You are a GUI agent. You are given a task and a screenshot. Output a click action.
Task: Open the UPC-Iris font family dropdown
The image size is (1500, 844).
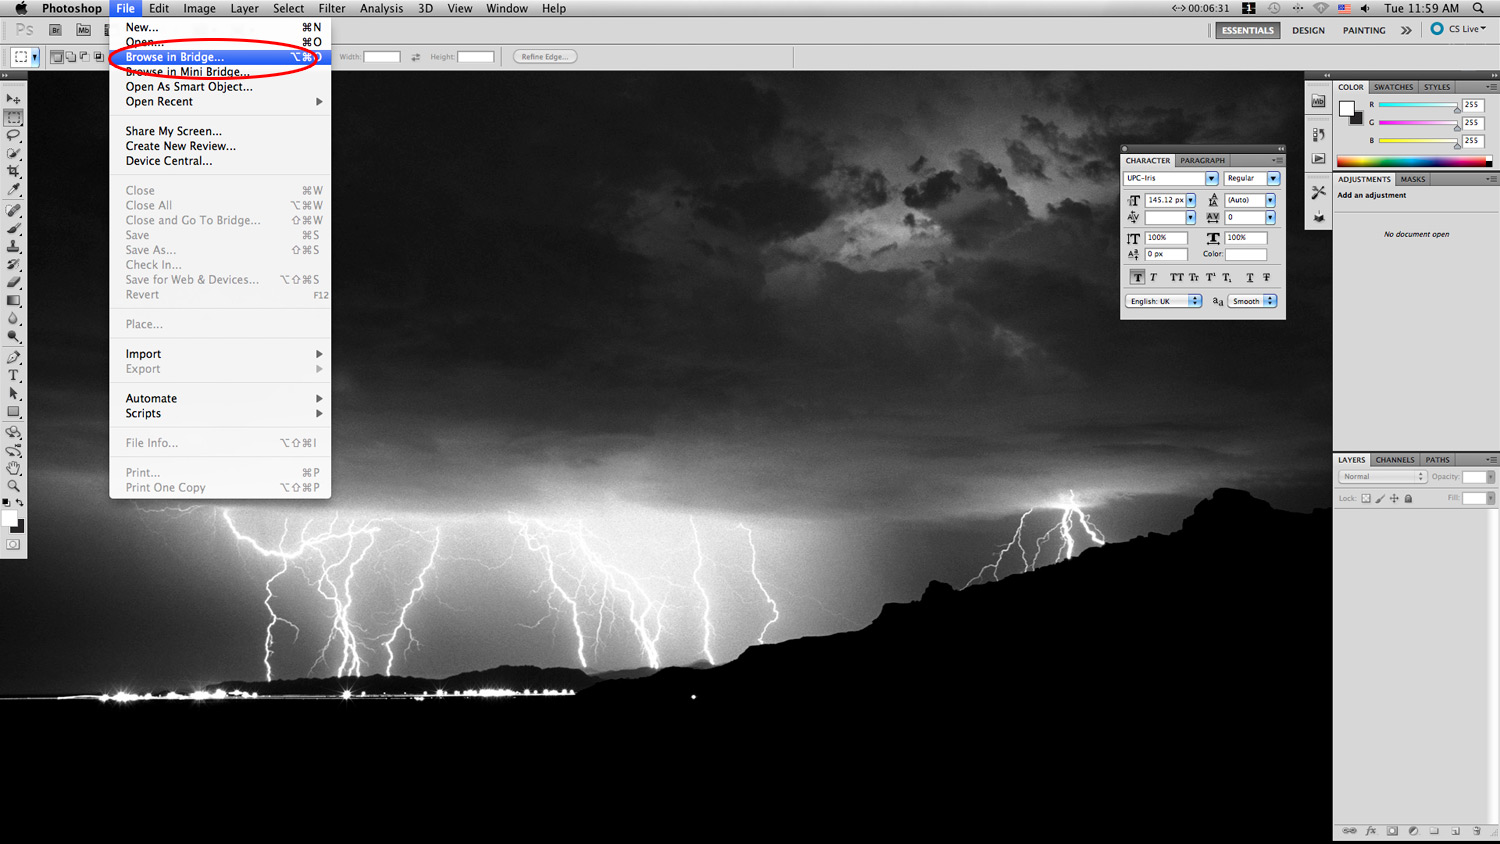1211,178
